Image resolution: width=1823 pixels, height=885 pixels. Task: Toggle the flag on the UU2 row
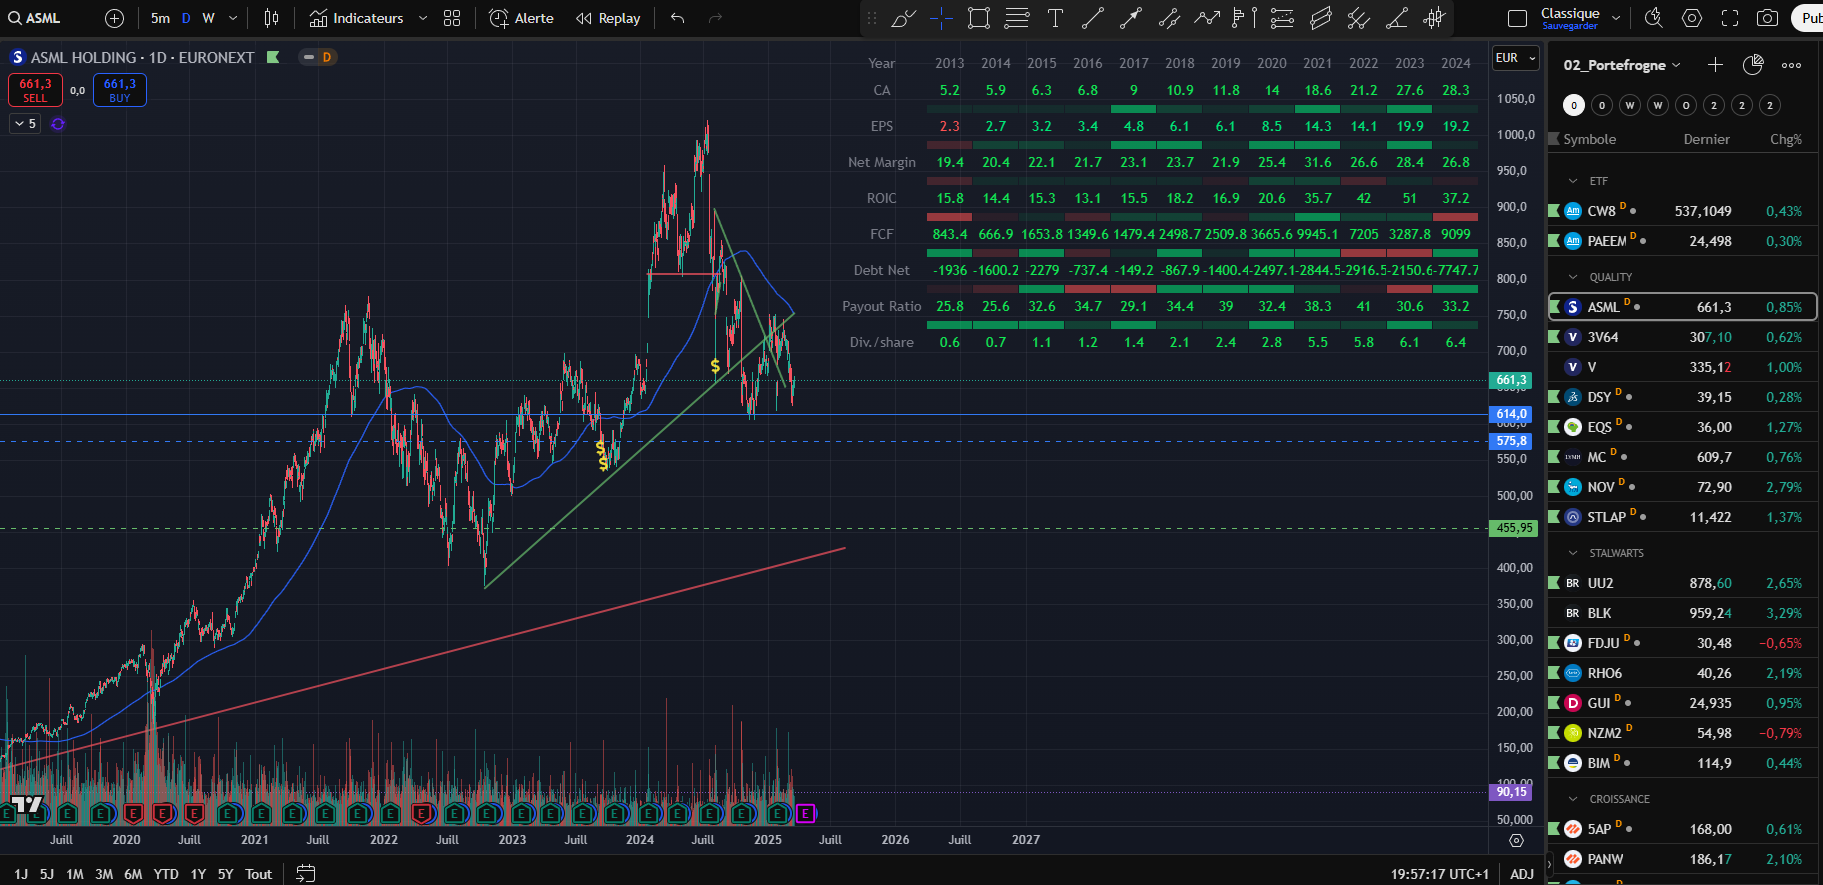coord(1554,583)
